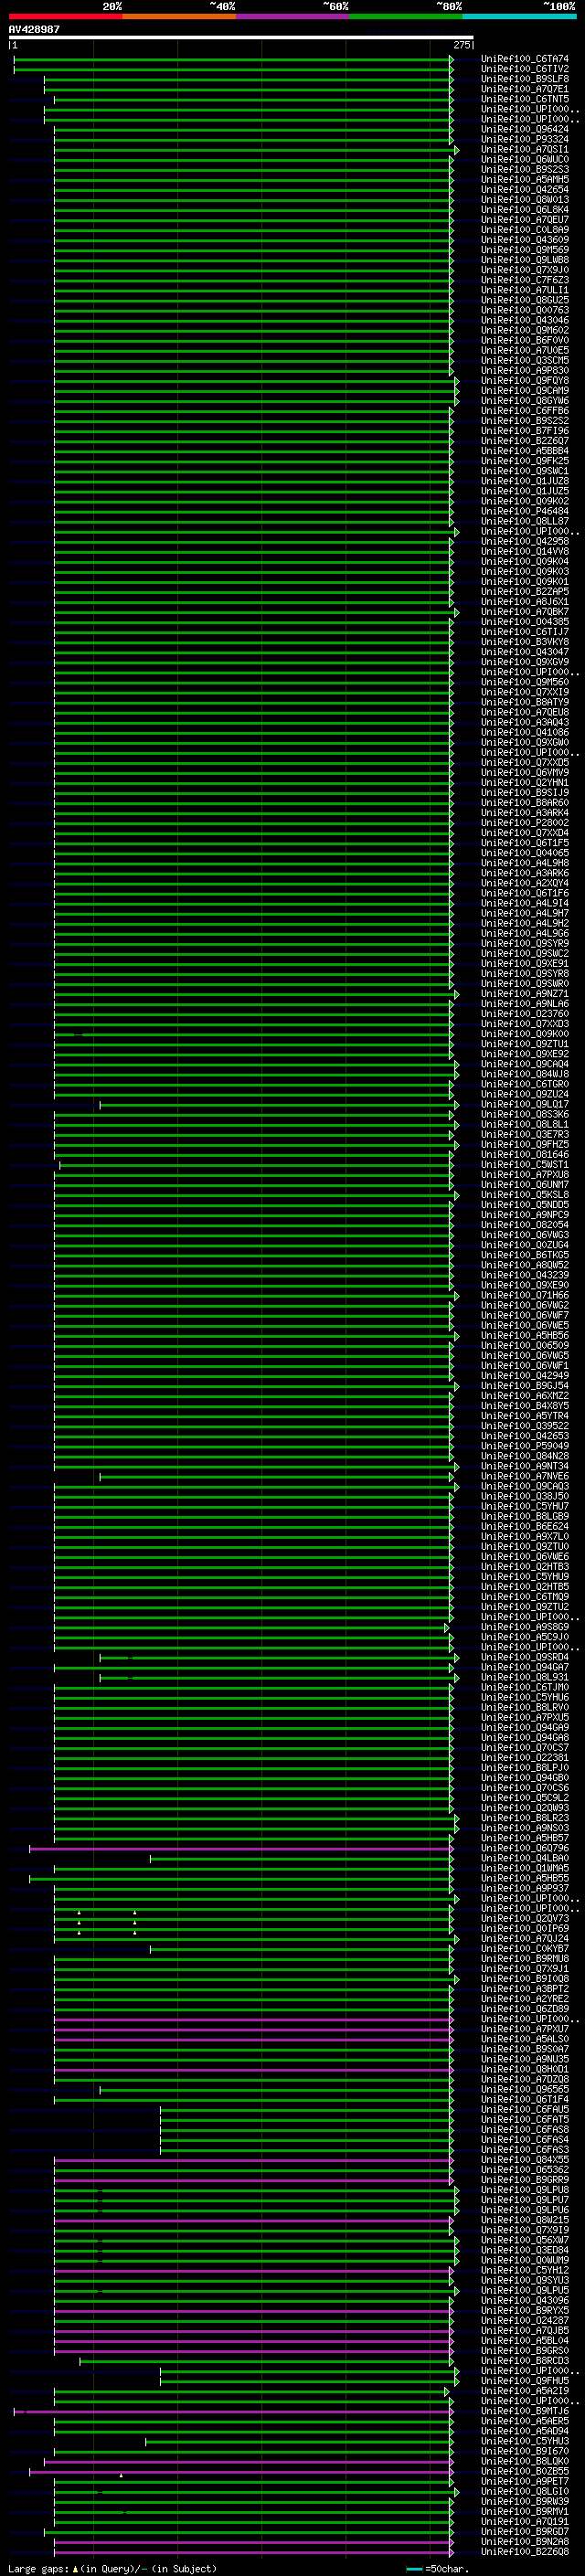Select the UniRef100_Q8LGI0 entry
Screen dimensions: 585x2576
point(525,2491)
